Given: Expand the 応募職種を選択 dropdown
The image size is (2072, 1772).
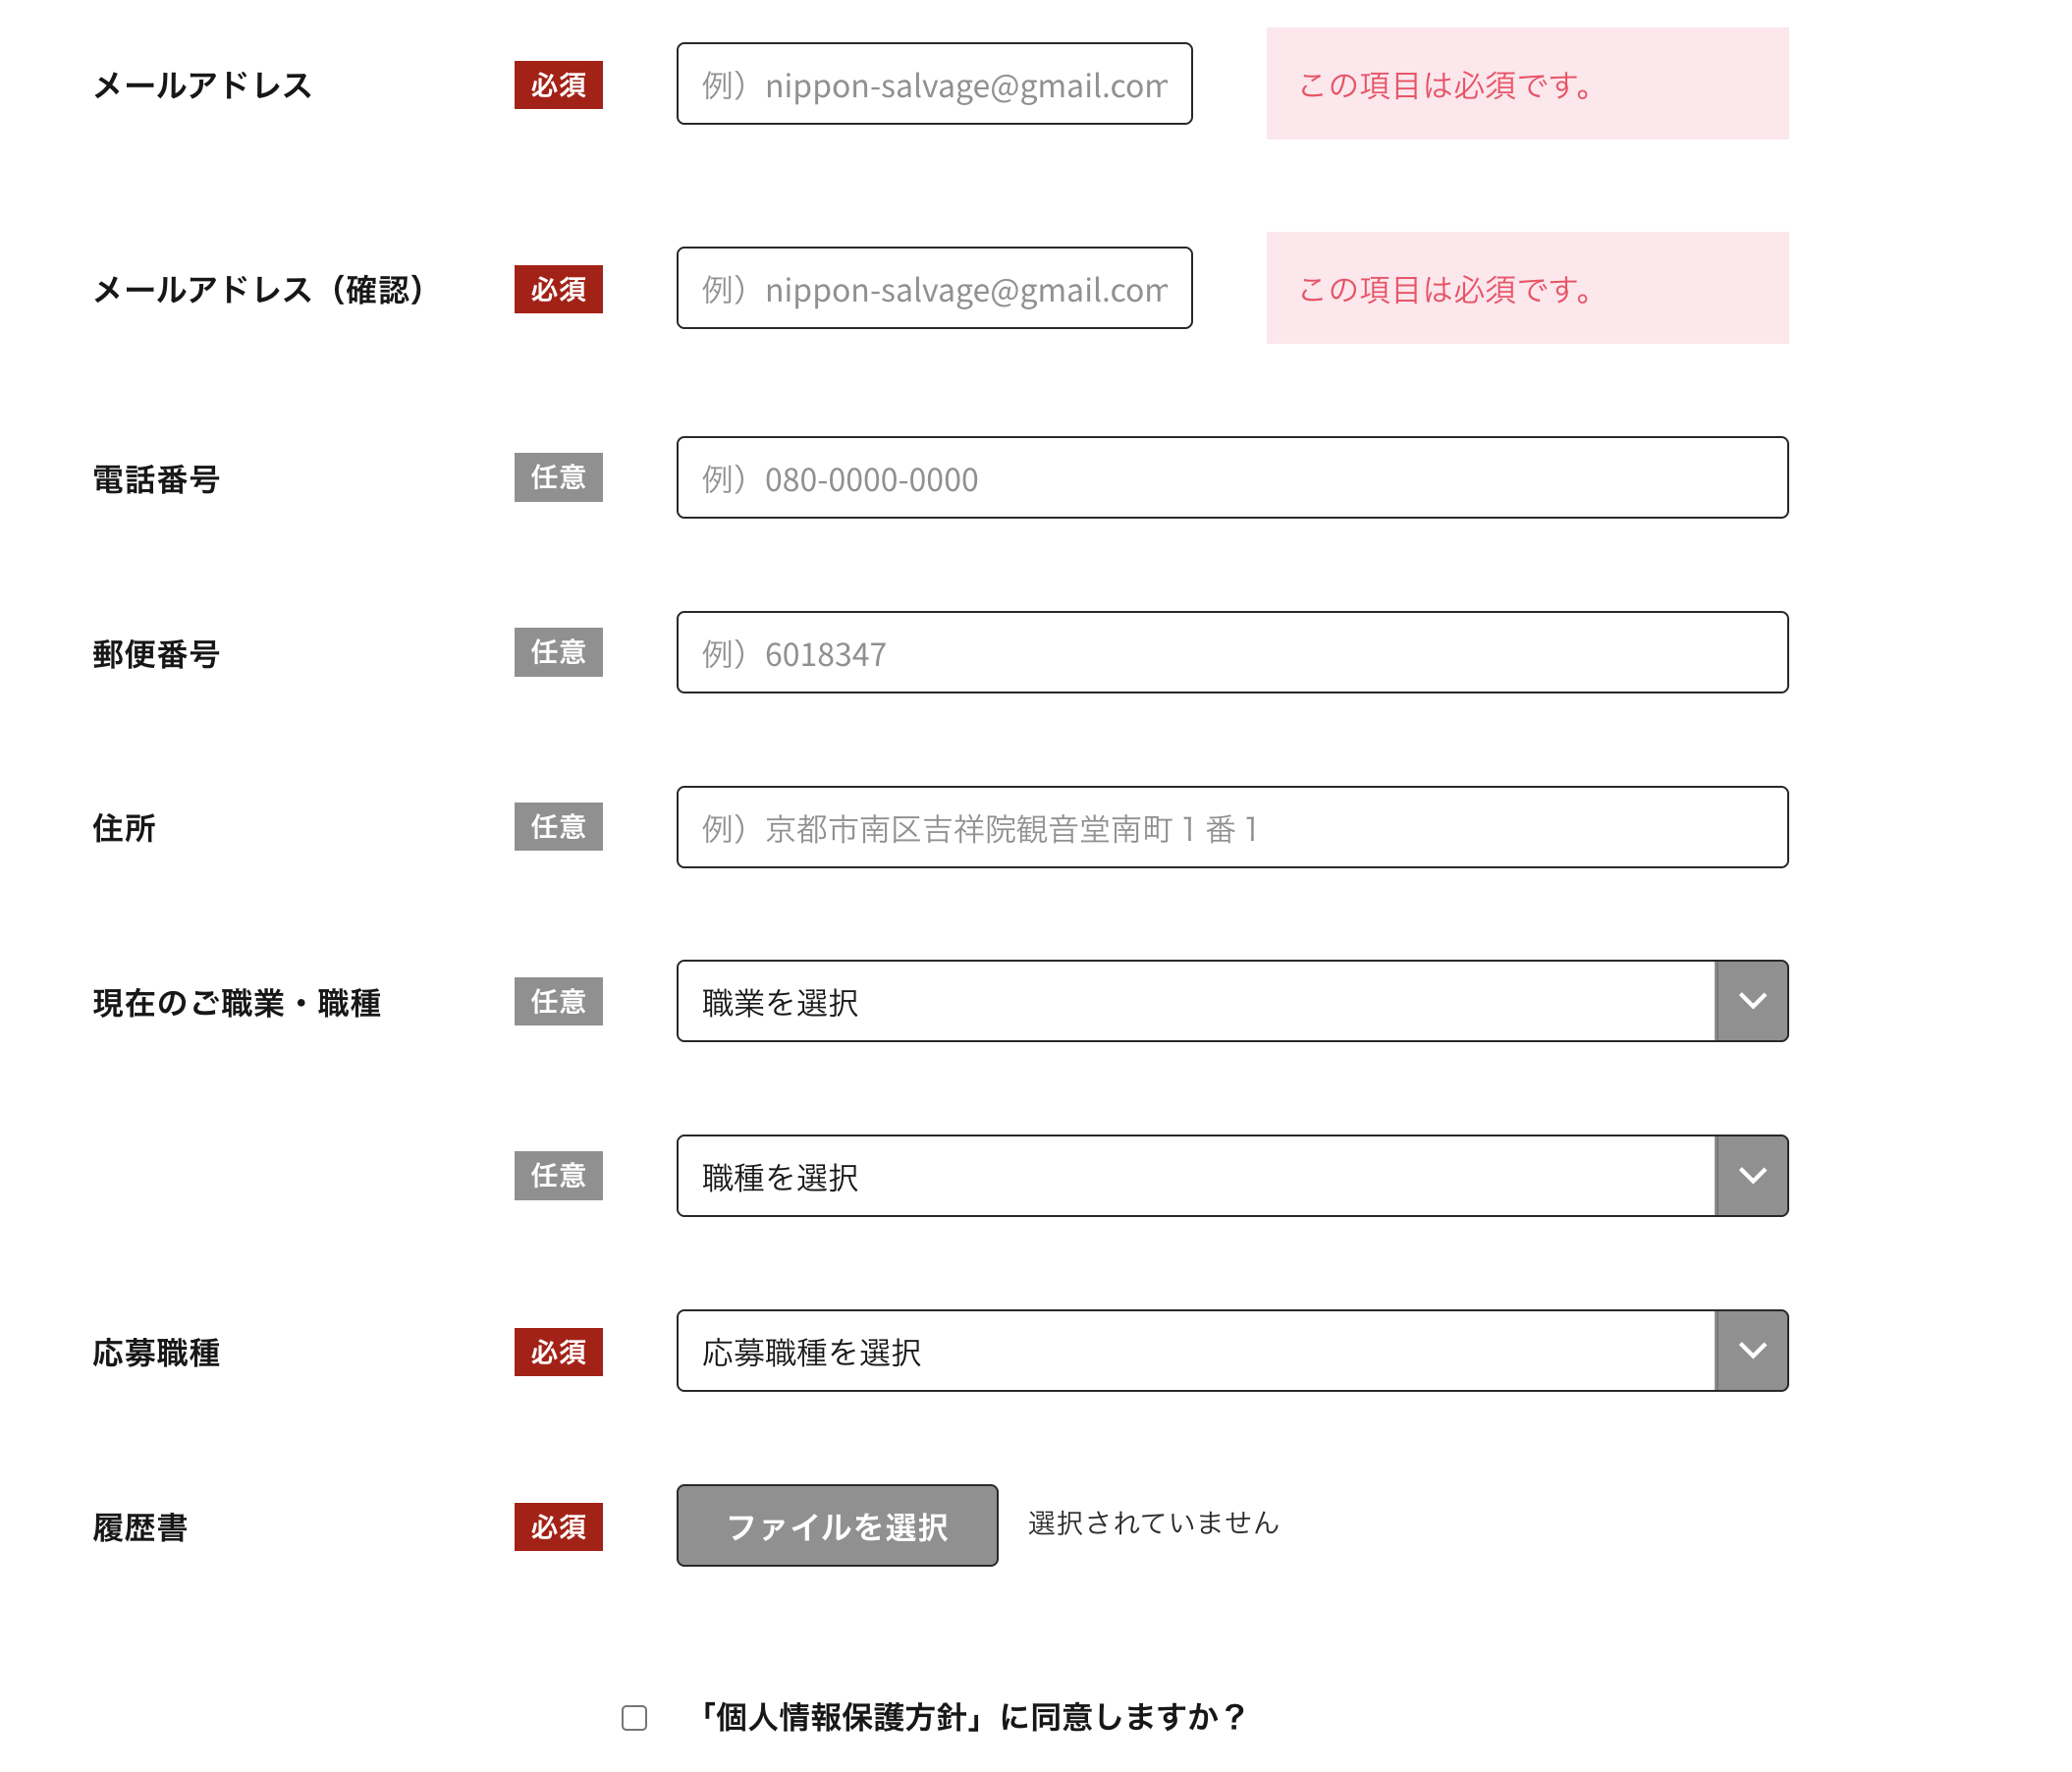Looking at the screenshot, I should click(x=1195, y=1350).
